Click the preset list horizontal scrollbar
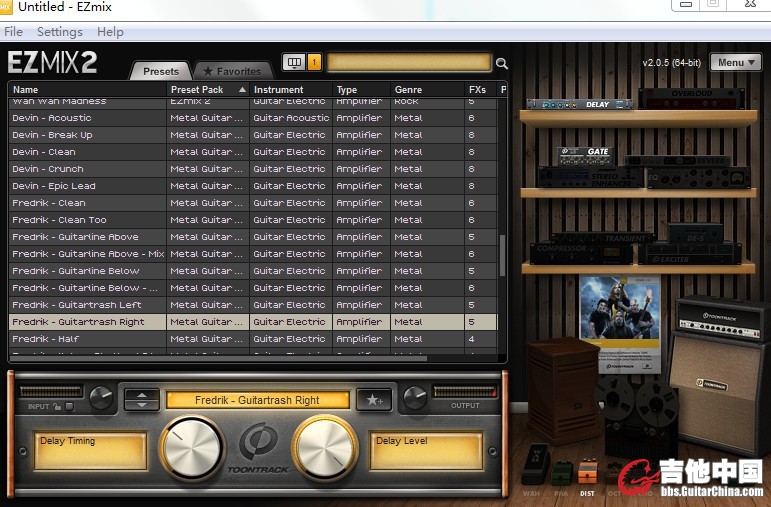Viewport: 771px width, 507px height. 218,358
